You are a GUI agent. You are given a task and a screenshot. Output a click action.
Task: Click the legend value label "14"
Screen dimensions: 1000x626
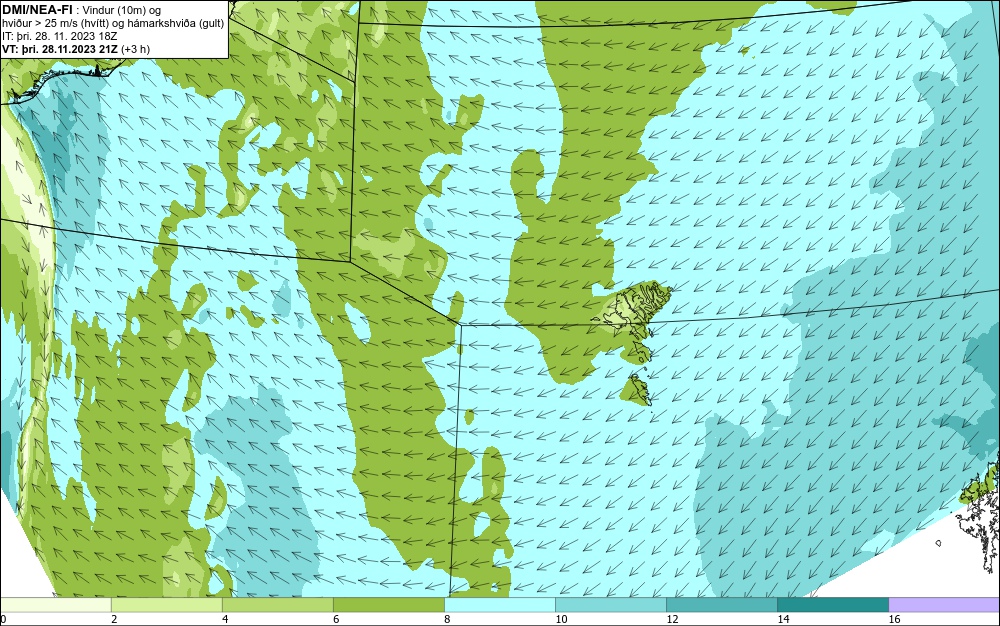783,619
